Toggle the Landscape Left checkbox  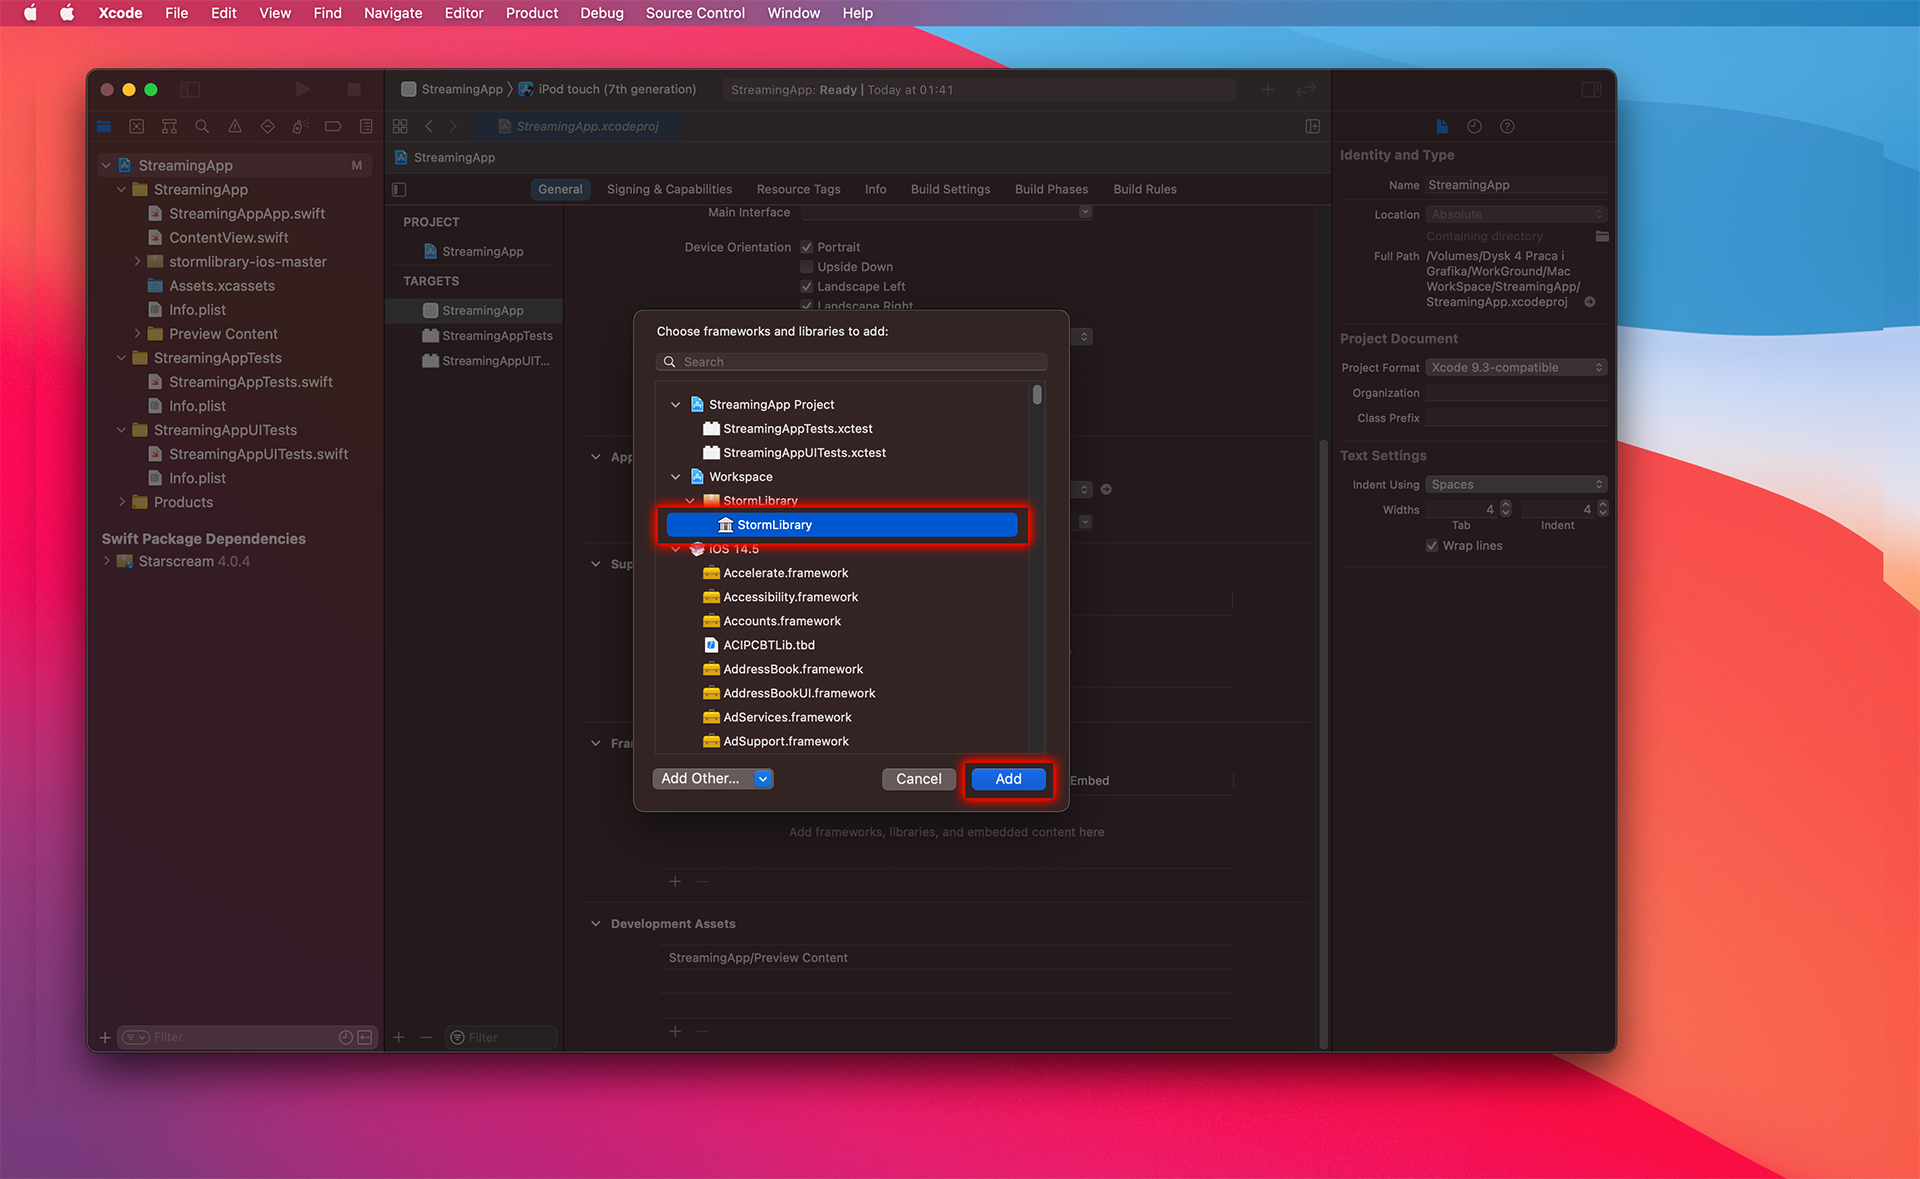pyautogui.click(x=807, y=286)
